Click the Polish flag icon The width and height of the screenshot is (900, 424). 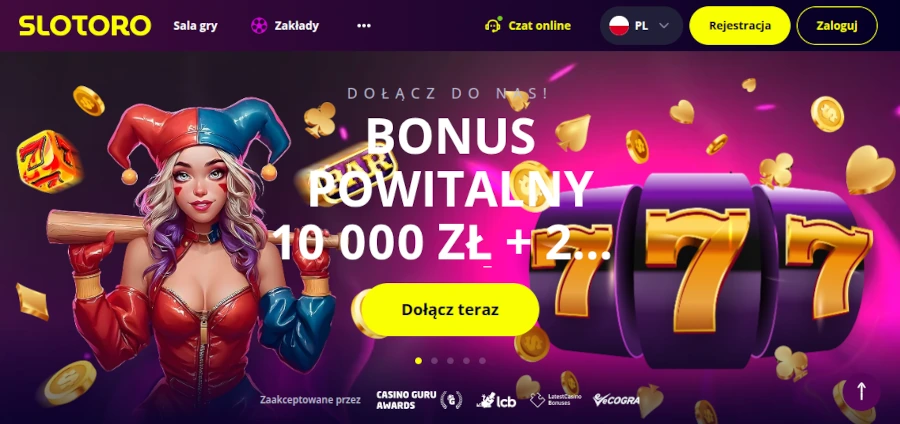[619, 26]
